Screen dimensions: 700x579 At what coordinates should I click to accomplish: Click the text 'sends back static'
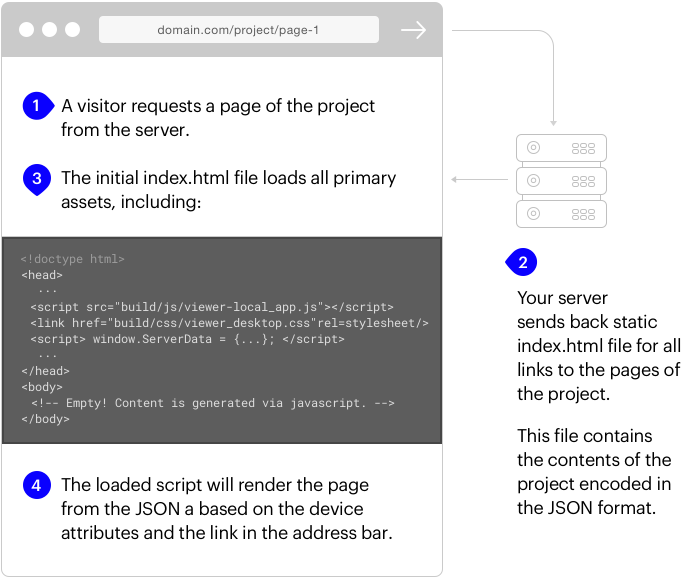coord(587,322)
